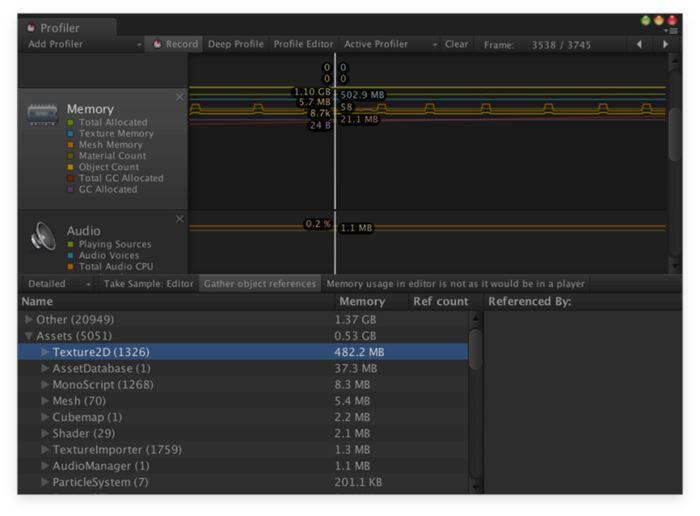Step to the next frame arrow
The width and height of the screenshot is (700, 516).
click(666, 44)
